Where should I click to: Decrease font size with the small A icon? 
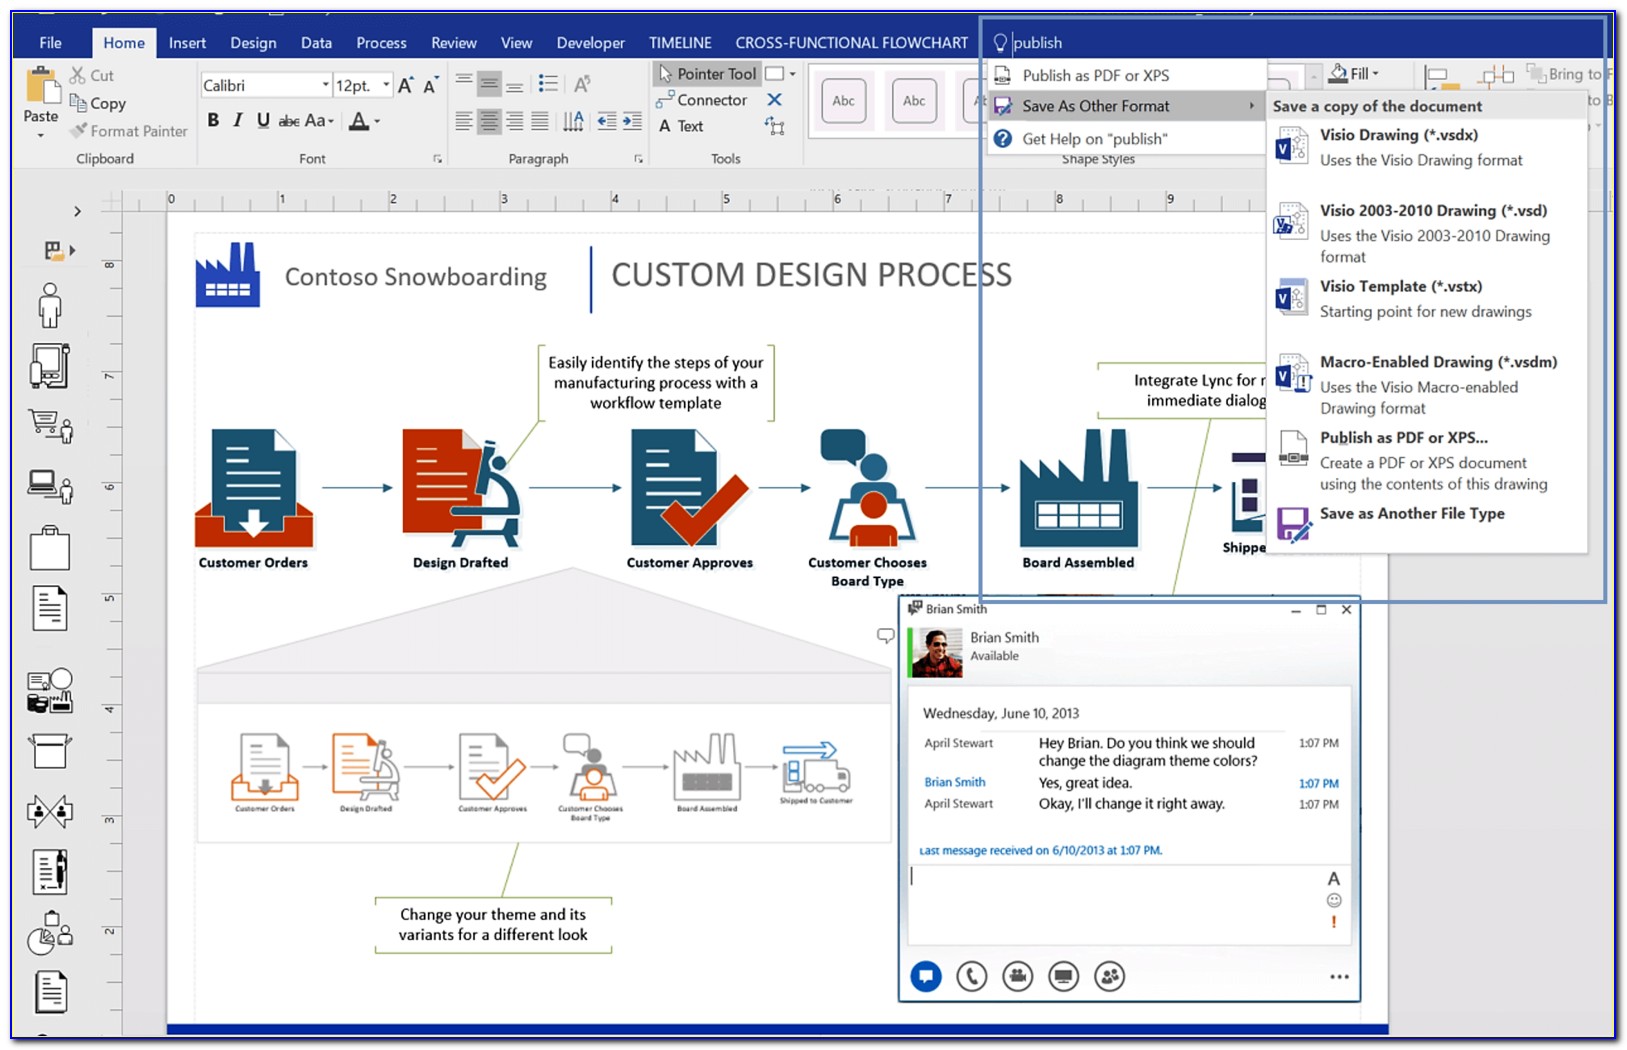(x=430, y=85)
